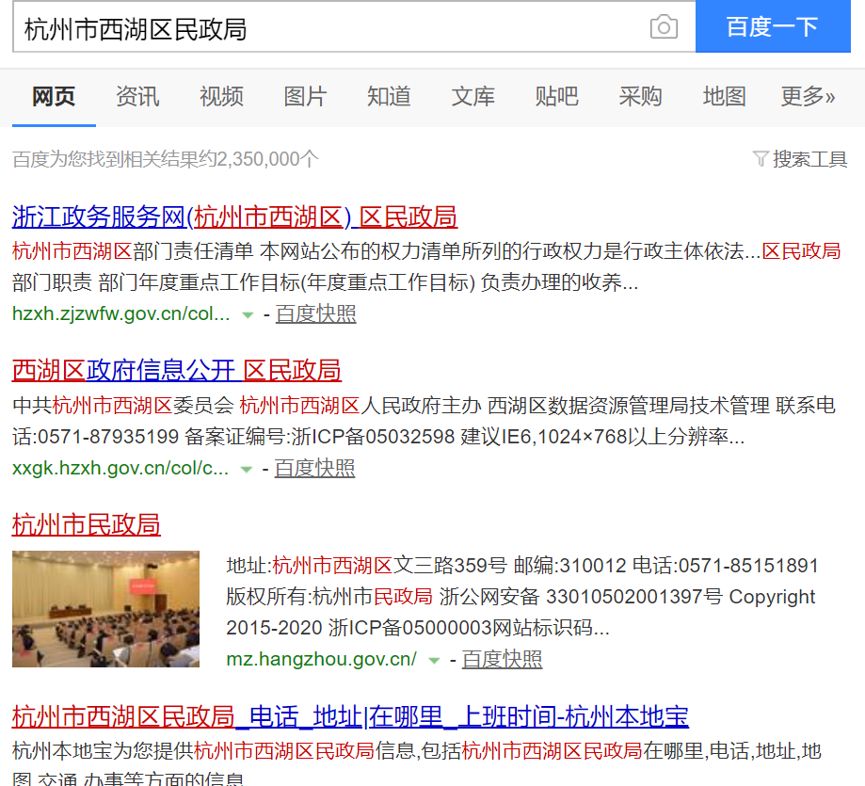The image size is (865, 786).
Task: Click the search input field
Action: tap(330, 27)
